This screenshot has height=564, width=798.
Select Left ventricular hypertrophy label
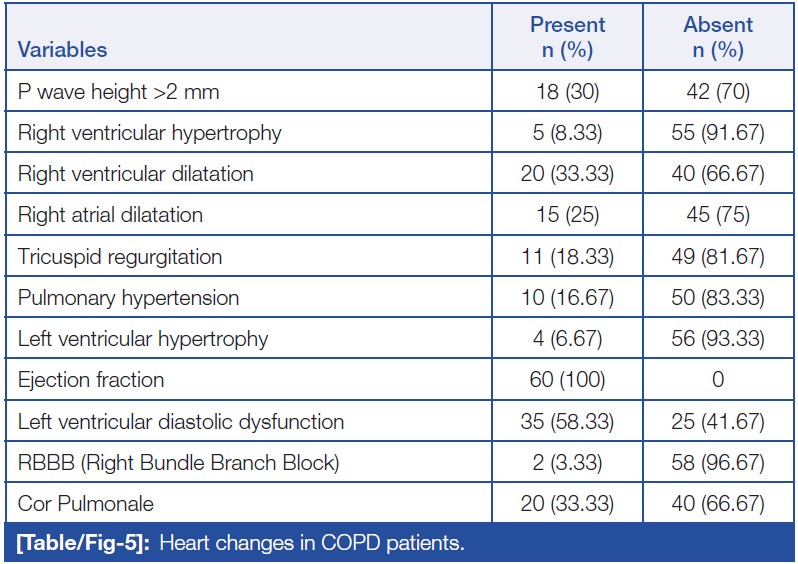143,339
